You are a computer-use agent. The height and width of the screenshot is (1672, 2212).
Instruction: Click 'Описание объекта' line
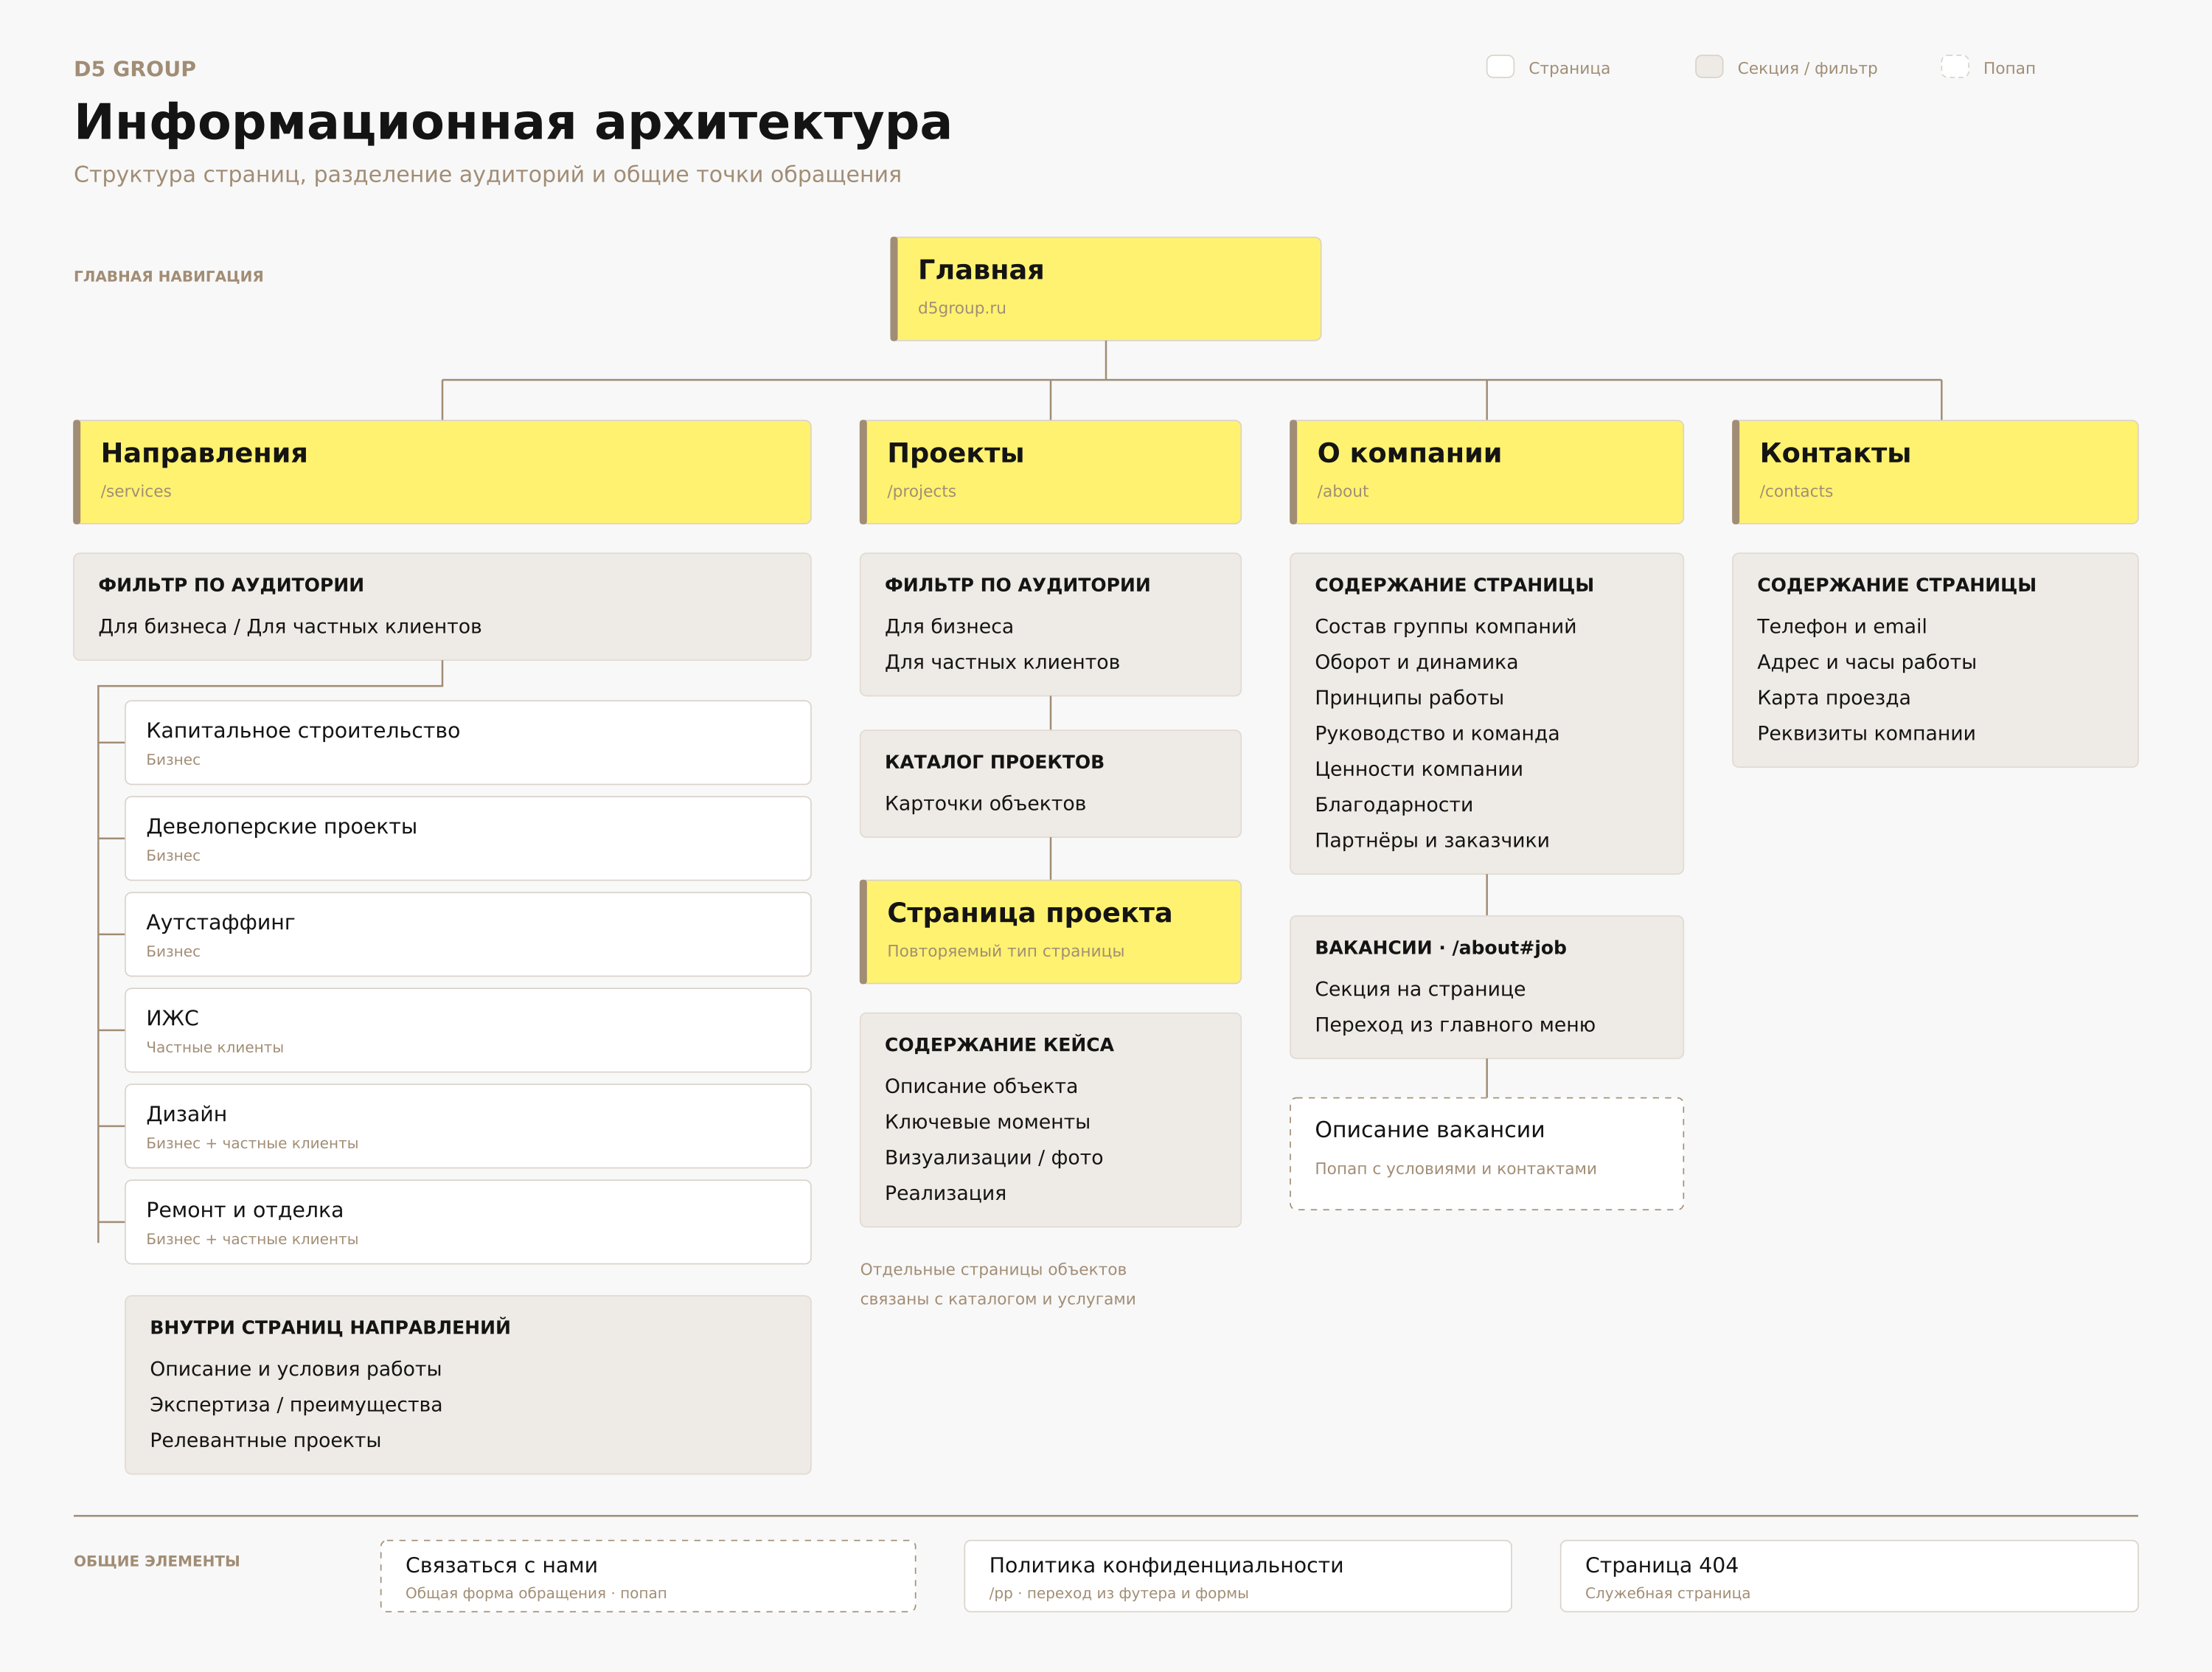pyautogui.click(x=981, y=1087)
